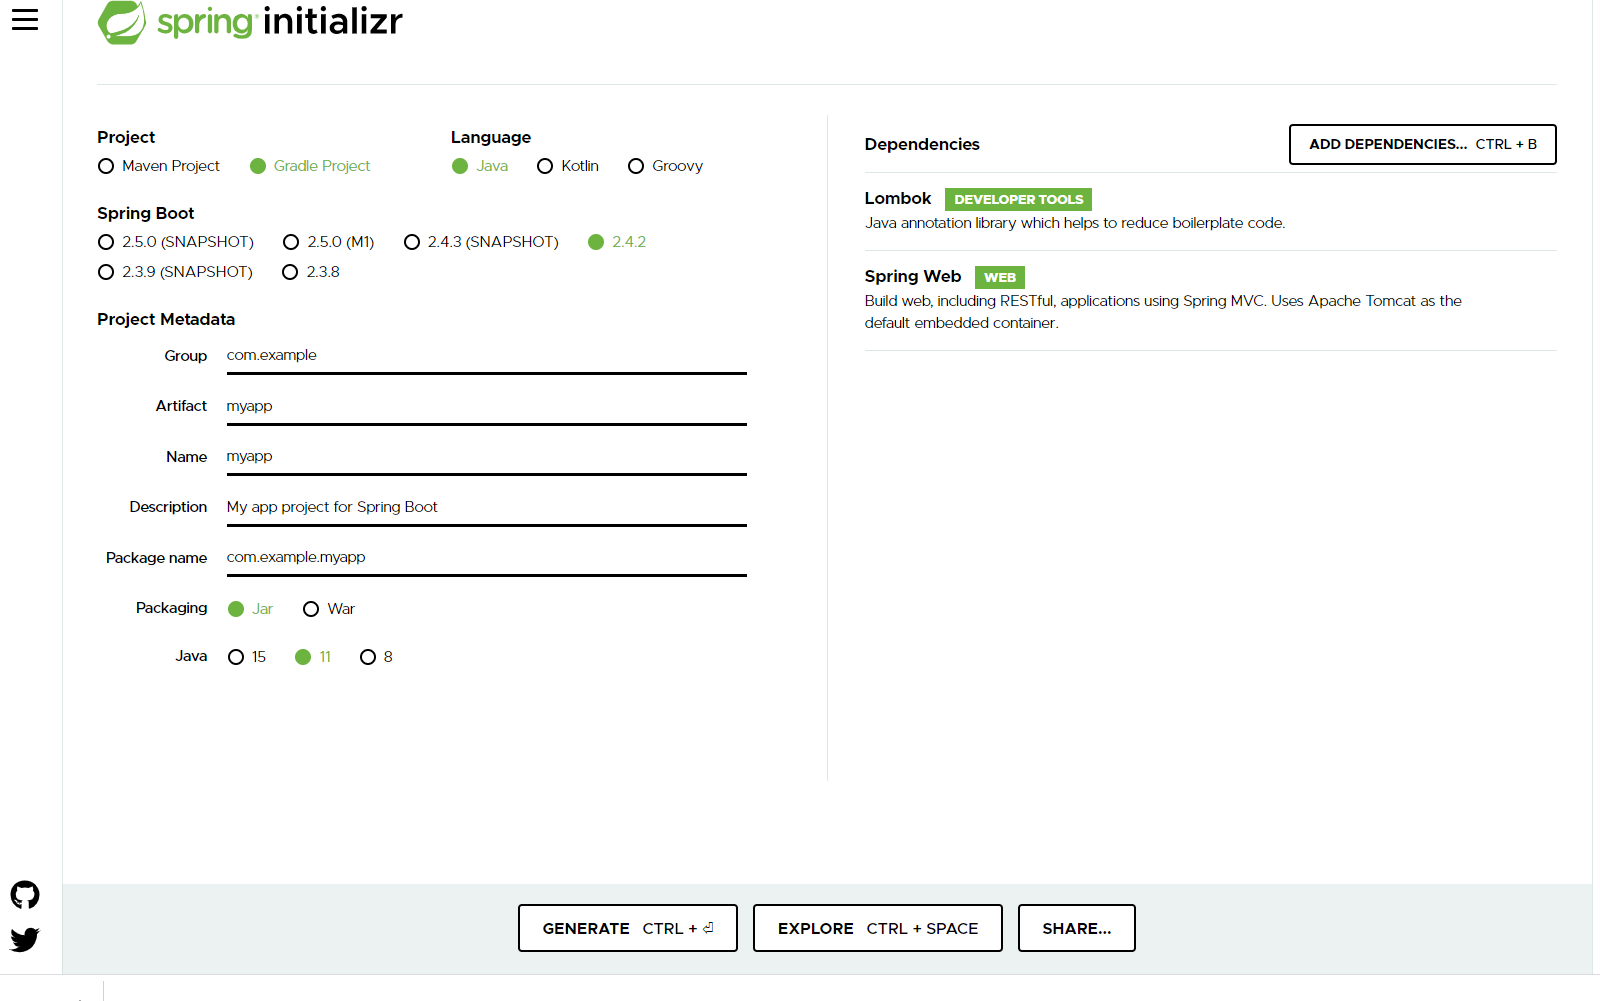Image resolution: width=1600 pixels, height=1001 pixels.
Task: Edit the Group input field
Action: (x=487, y=356)
